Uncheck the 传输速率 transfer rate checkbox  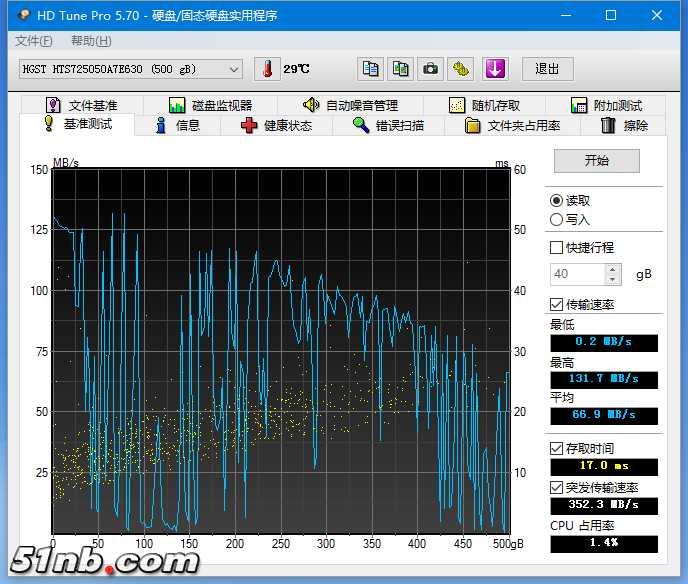pyautogui.click(x=557, y=304)
